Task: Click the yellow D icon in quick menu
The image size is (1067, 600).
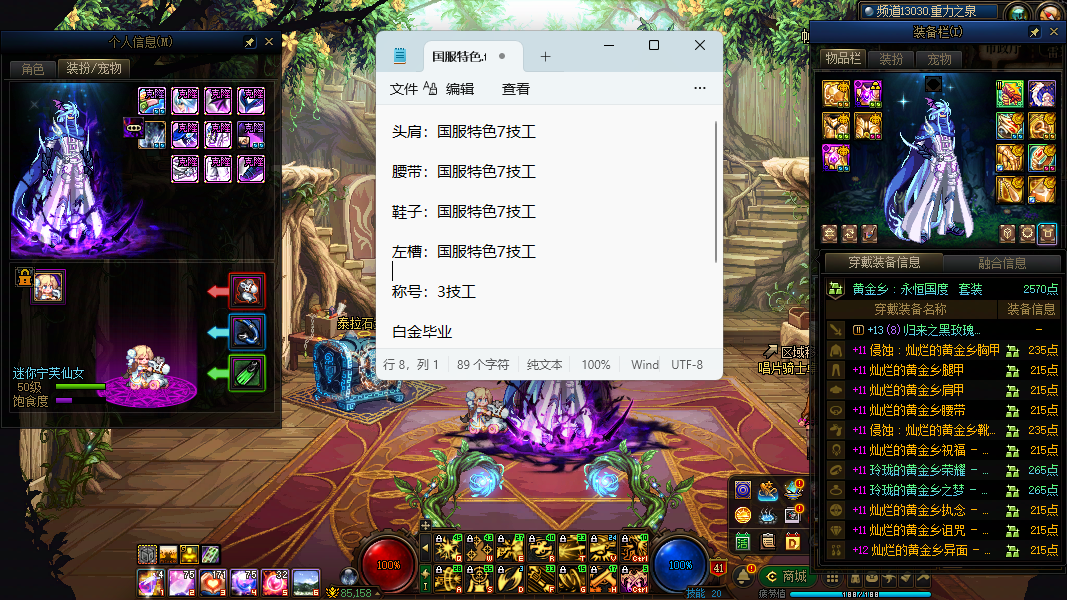Action: click(x=793, y=542)
